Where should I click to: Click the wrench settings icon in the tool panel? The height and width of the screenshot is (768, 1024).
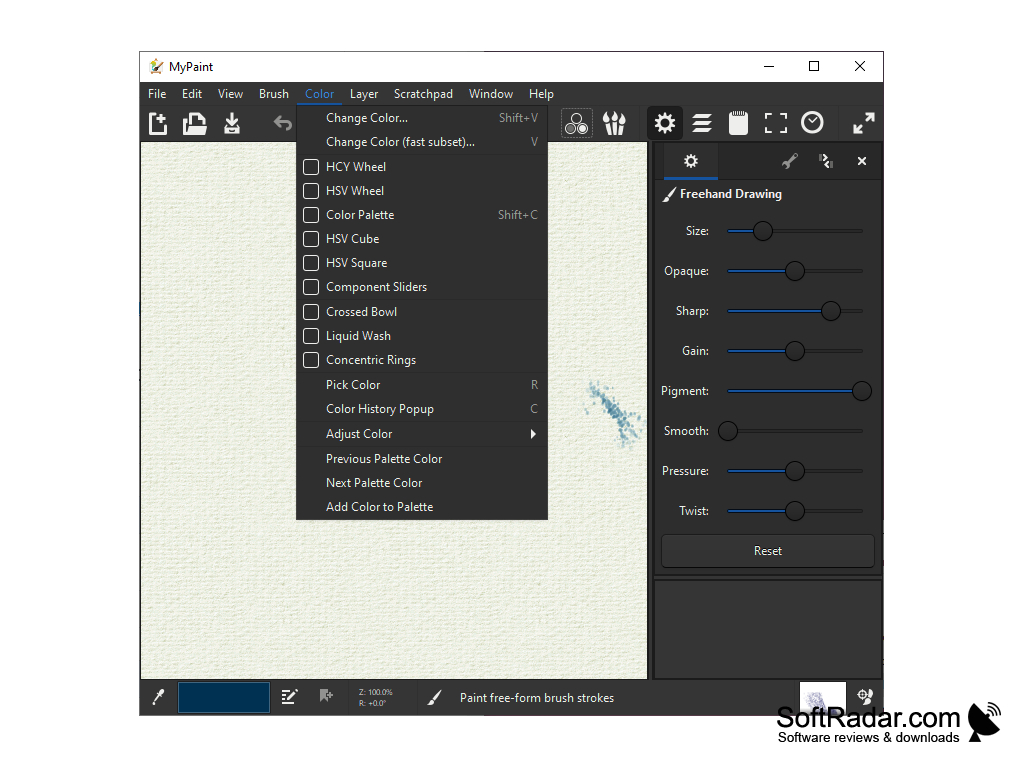click(x=789, y=160)
